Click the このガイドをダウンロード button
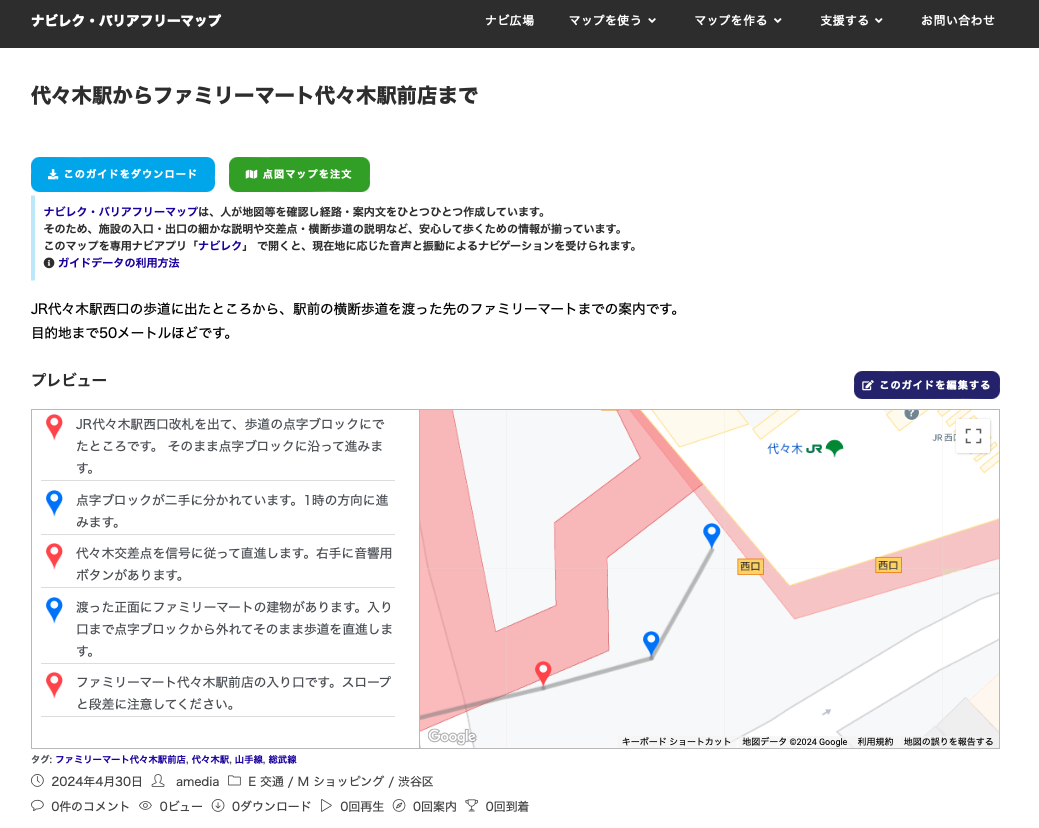Image resolution: width=1039 pixels, height=828 pixels. [x=123, y=174]
